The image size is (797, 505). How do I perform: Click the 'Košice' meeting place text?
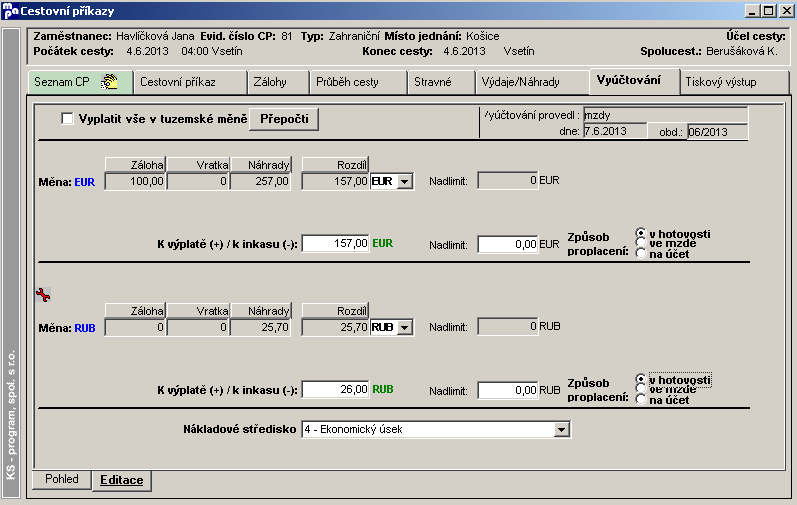click(x=483, y=36)
